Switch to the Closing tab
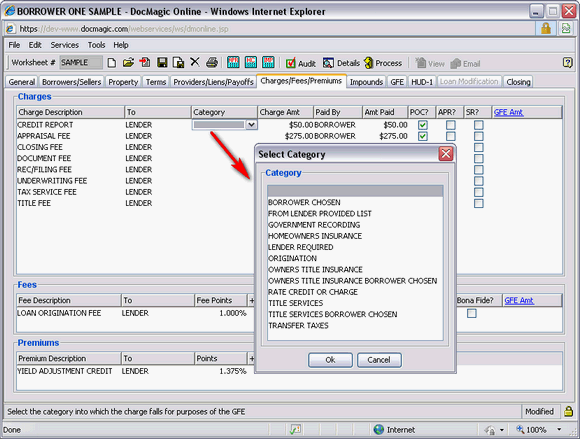The width and height of the screenshot is (580, 439). click(519, 82)
